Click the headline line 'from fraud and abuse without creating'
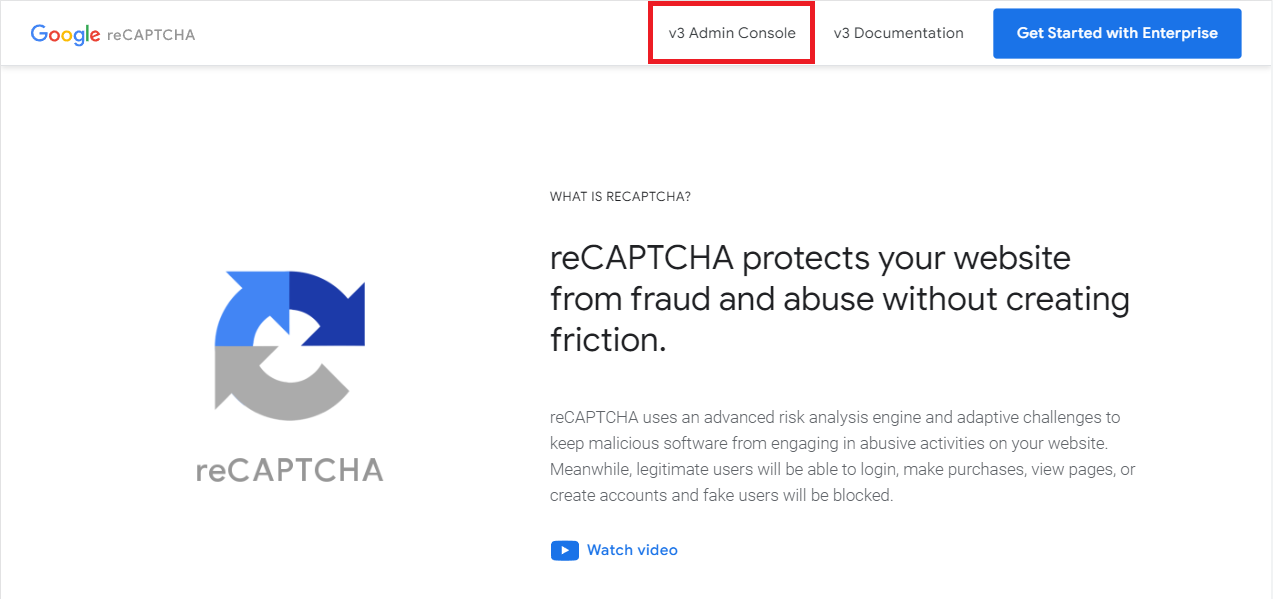The width and height of the screenshot is (1273, 599). point(839,299)
